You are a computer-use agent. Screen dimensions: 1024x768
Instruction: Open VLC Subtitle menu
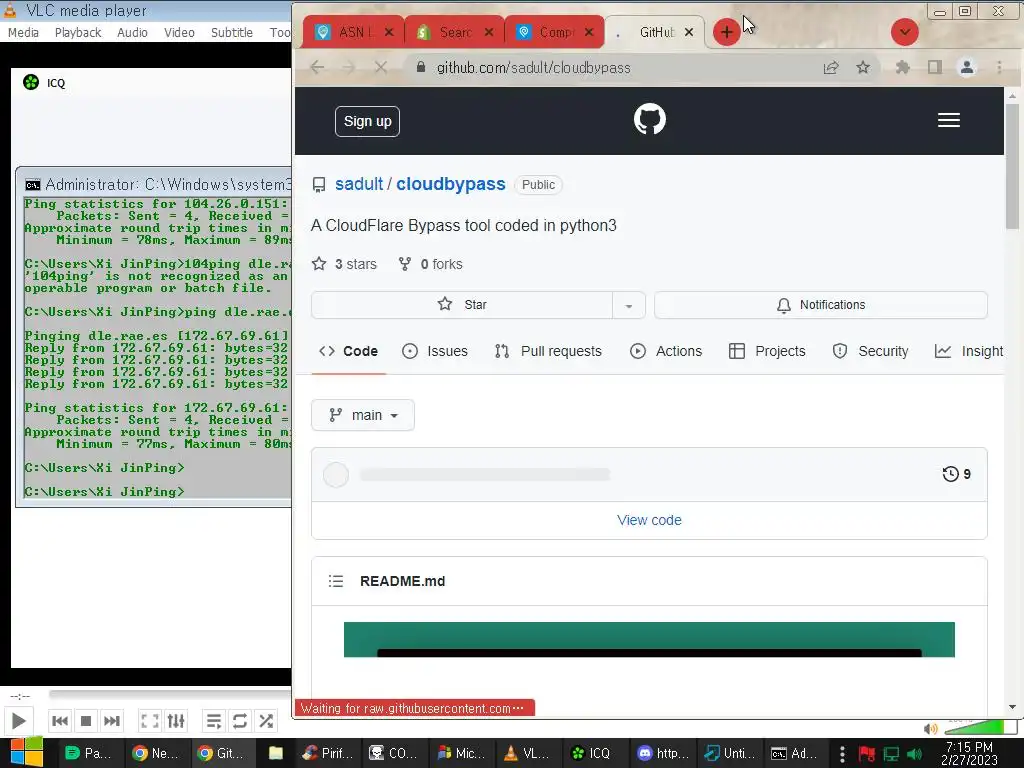pos(231,32)
